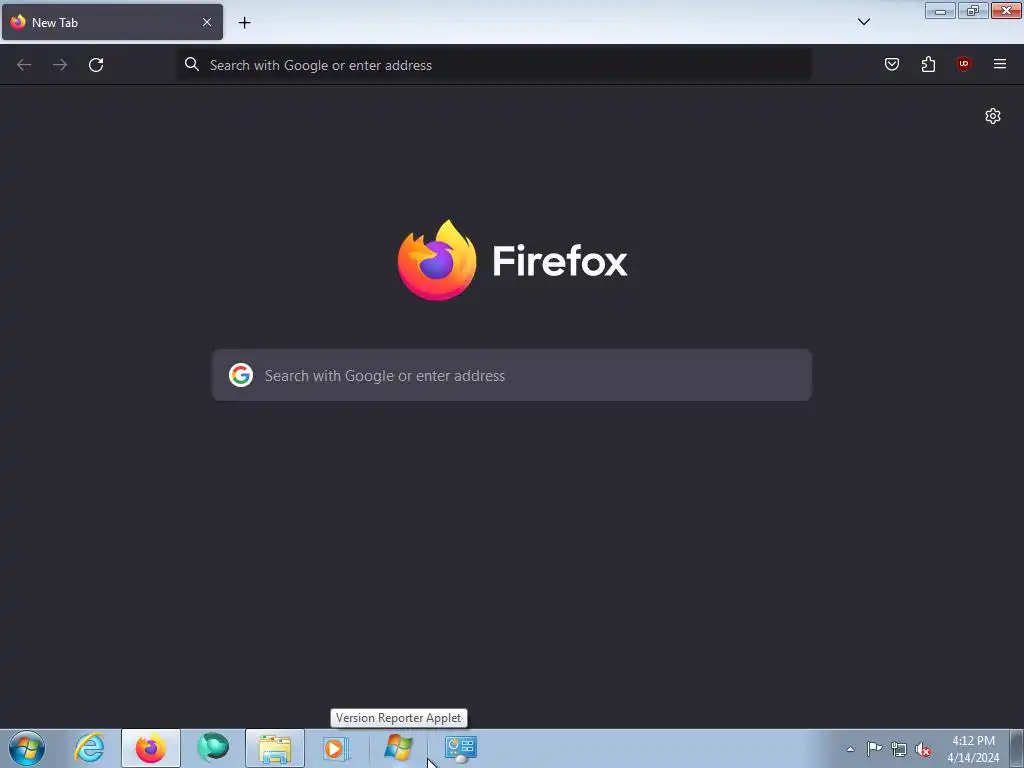
Task: Minimize the Firefox window
Action: click(x=940, y=10)
